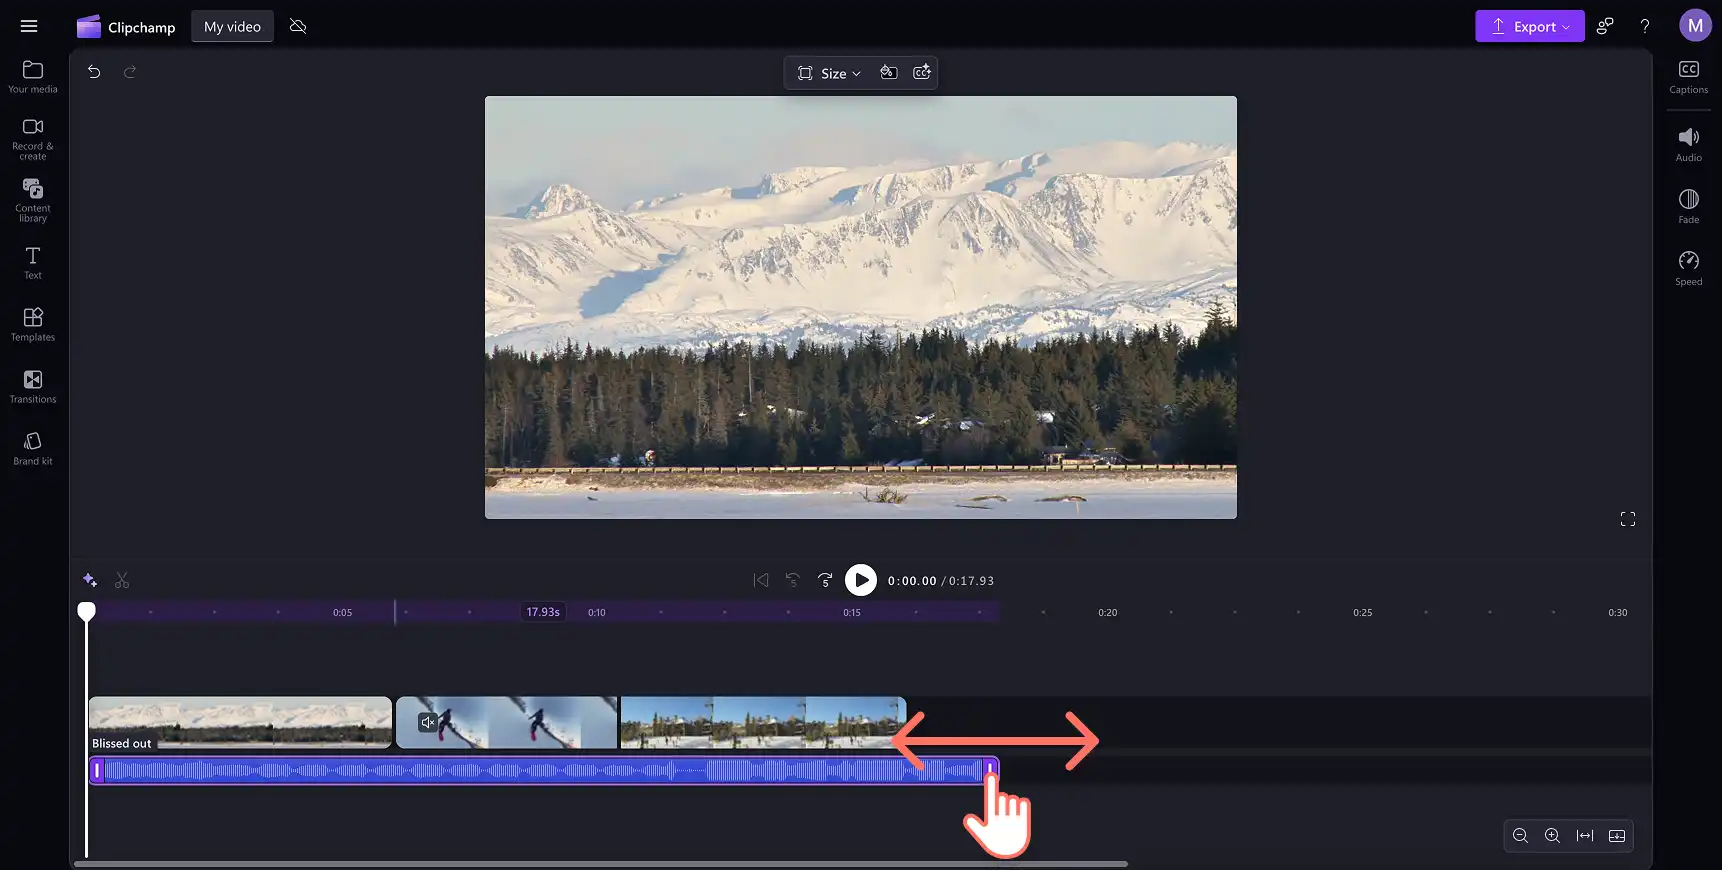Open the M account avatar
1722x875 pixels.
(1695, 26)
